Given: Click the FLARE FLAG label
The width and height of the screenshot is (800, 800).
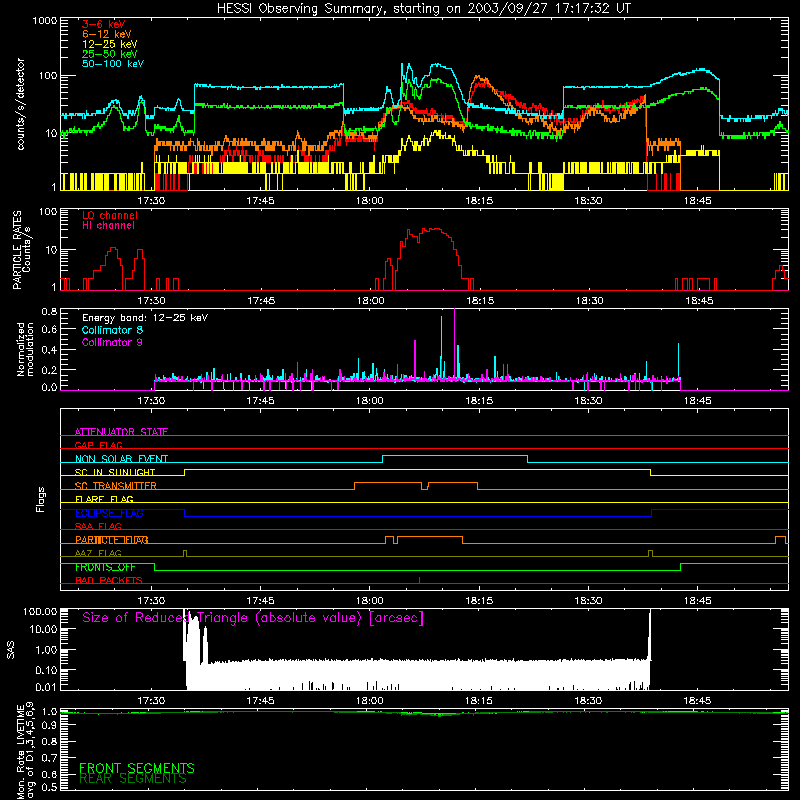Looking at the screenshot, I should [104, 499].
